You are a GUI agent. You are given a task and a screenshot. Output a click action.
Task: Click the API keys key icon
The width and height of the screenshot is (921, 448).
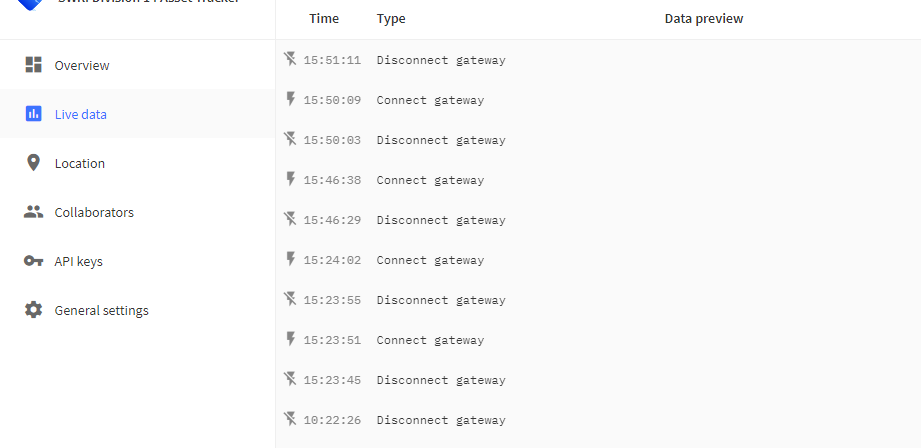click(x=33, y=261)
